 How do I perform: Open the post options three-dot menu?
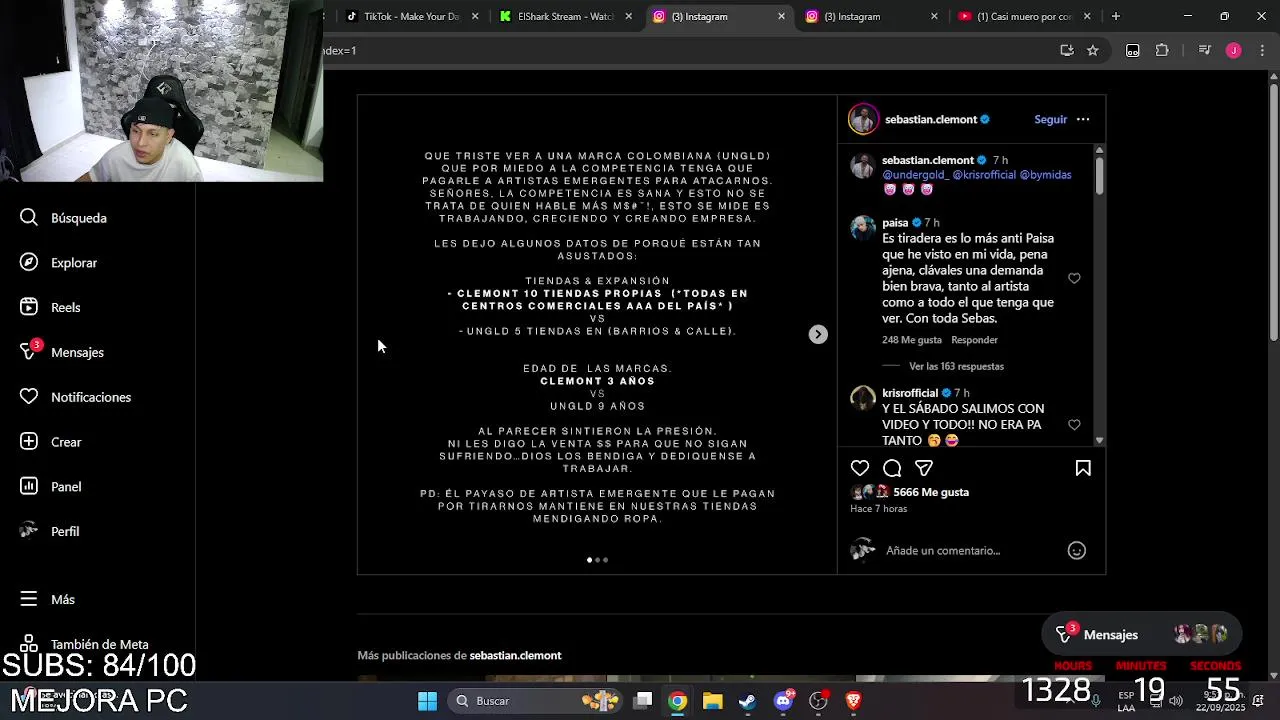1083,119
